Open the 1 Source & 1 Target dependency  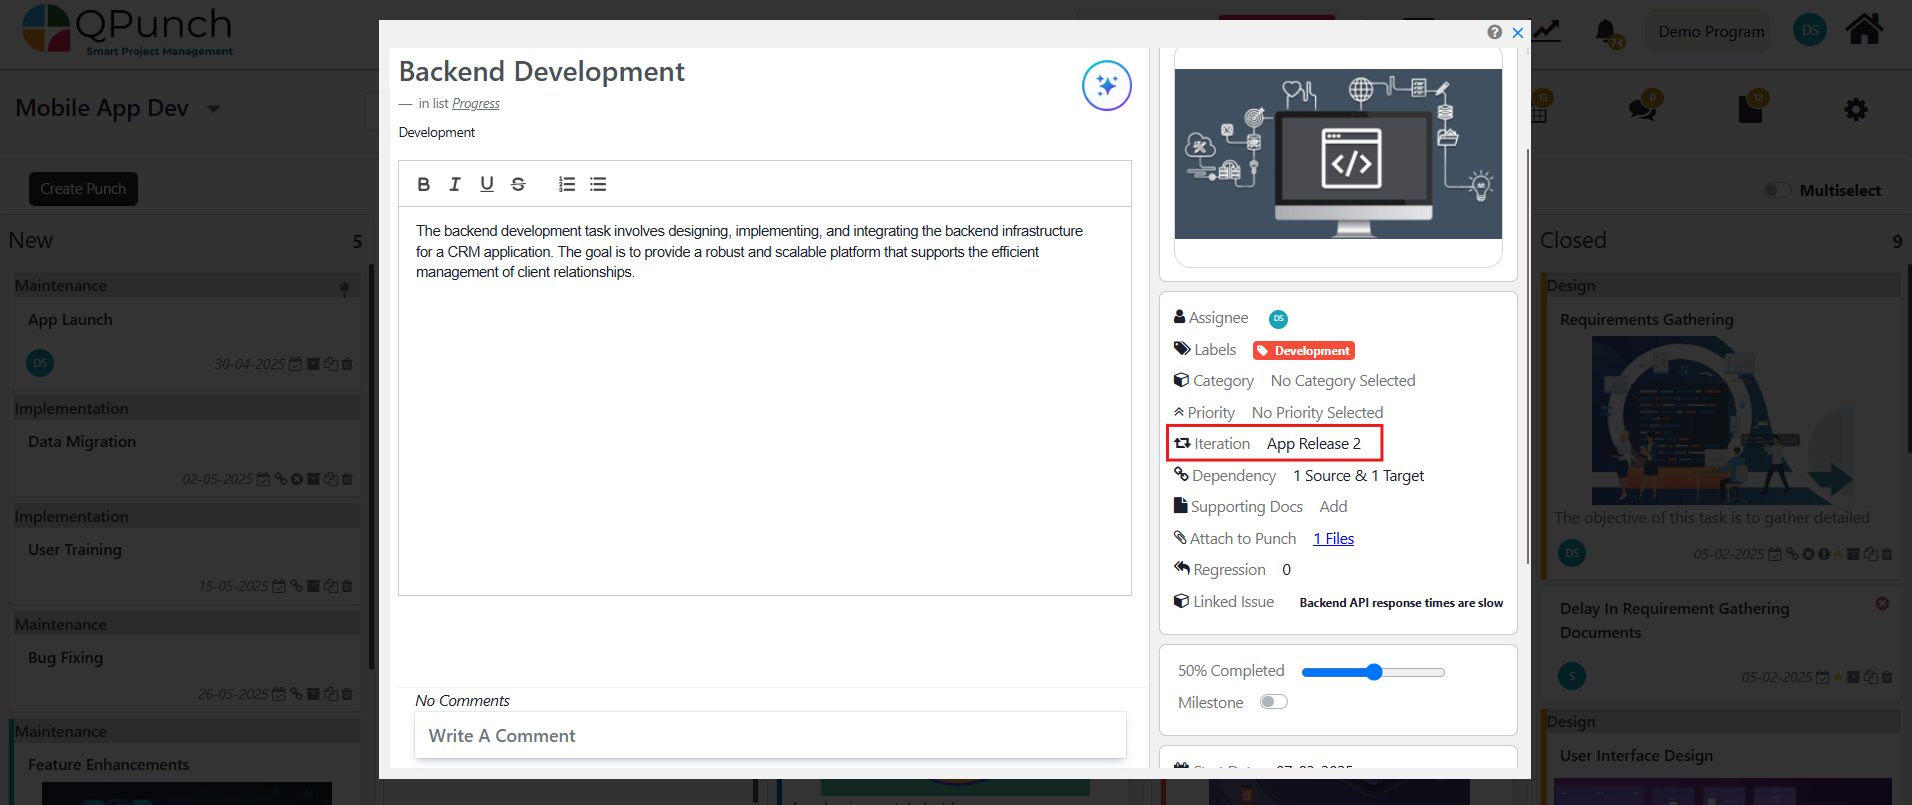pyautogui.click(x=1358, y=476)
